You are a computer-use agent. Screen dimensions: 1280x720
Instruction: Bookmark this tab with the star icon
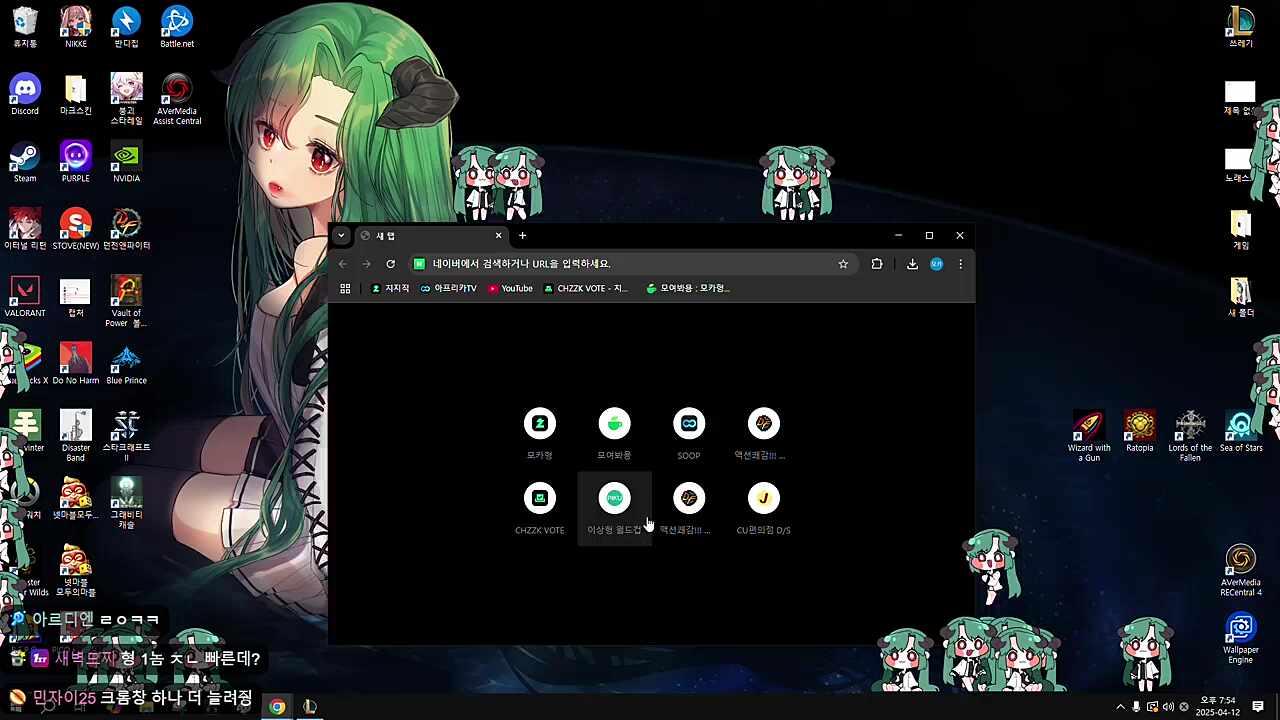[x=843, y=264]
